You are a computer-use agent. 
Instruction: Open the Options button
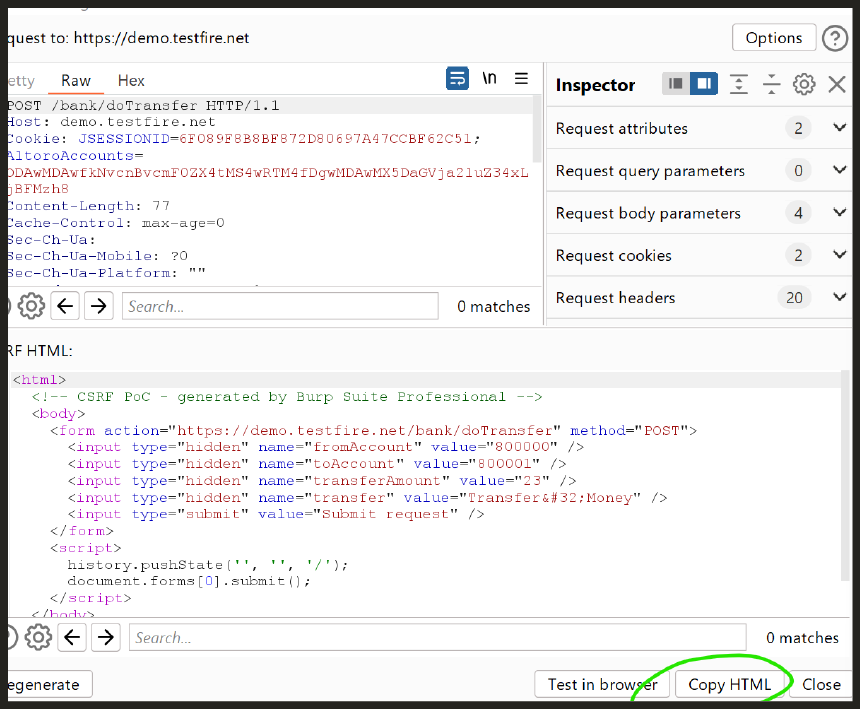(x=773, y=38)
